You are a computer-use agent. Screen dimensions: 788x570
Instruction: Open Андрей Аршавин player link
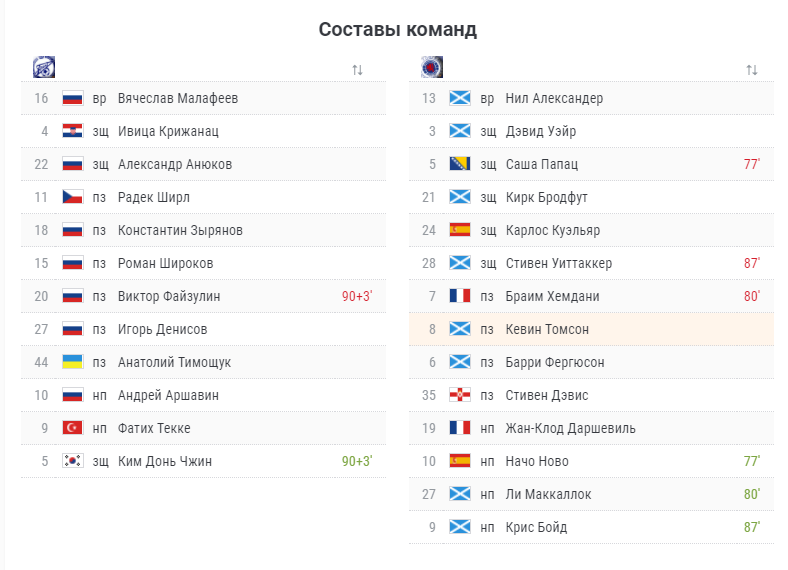(x=168, y=395)
